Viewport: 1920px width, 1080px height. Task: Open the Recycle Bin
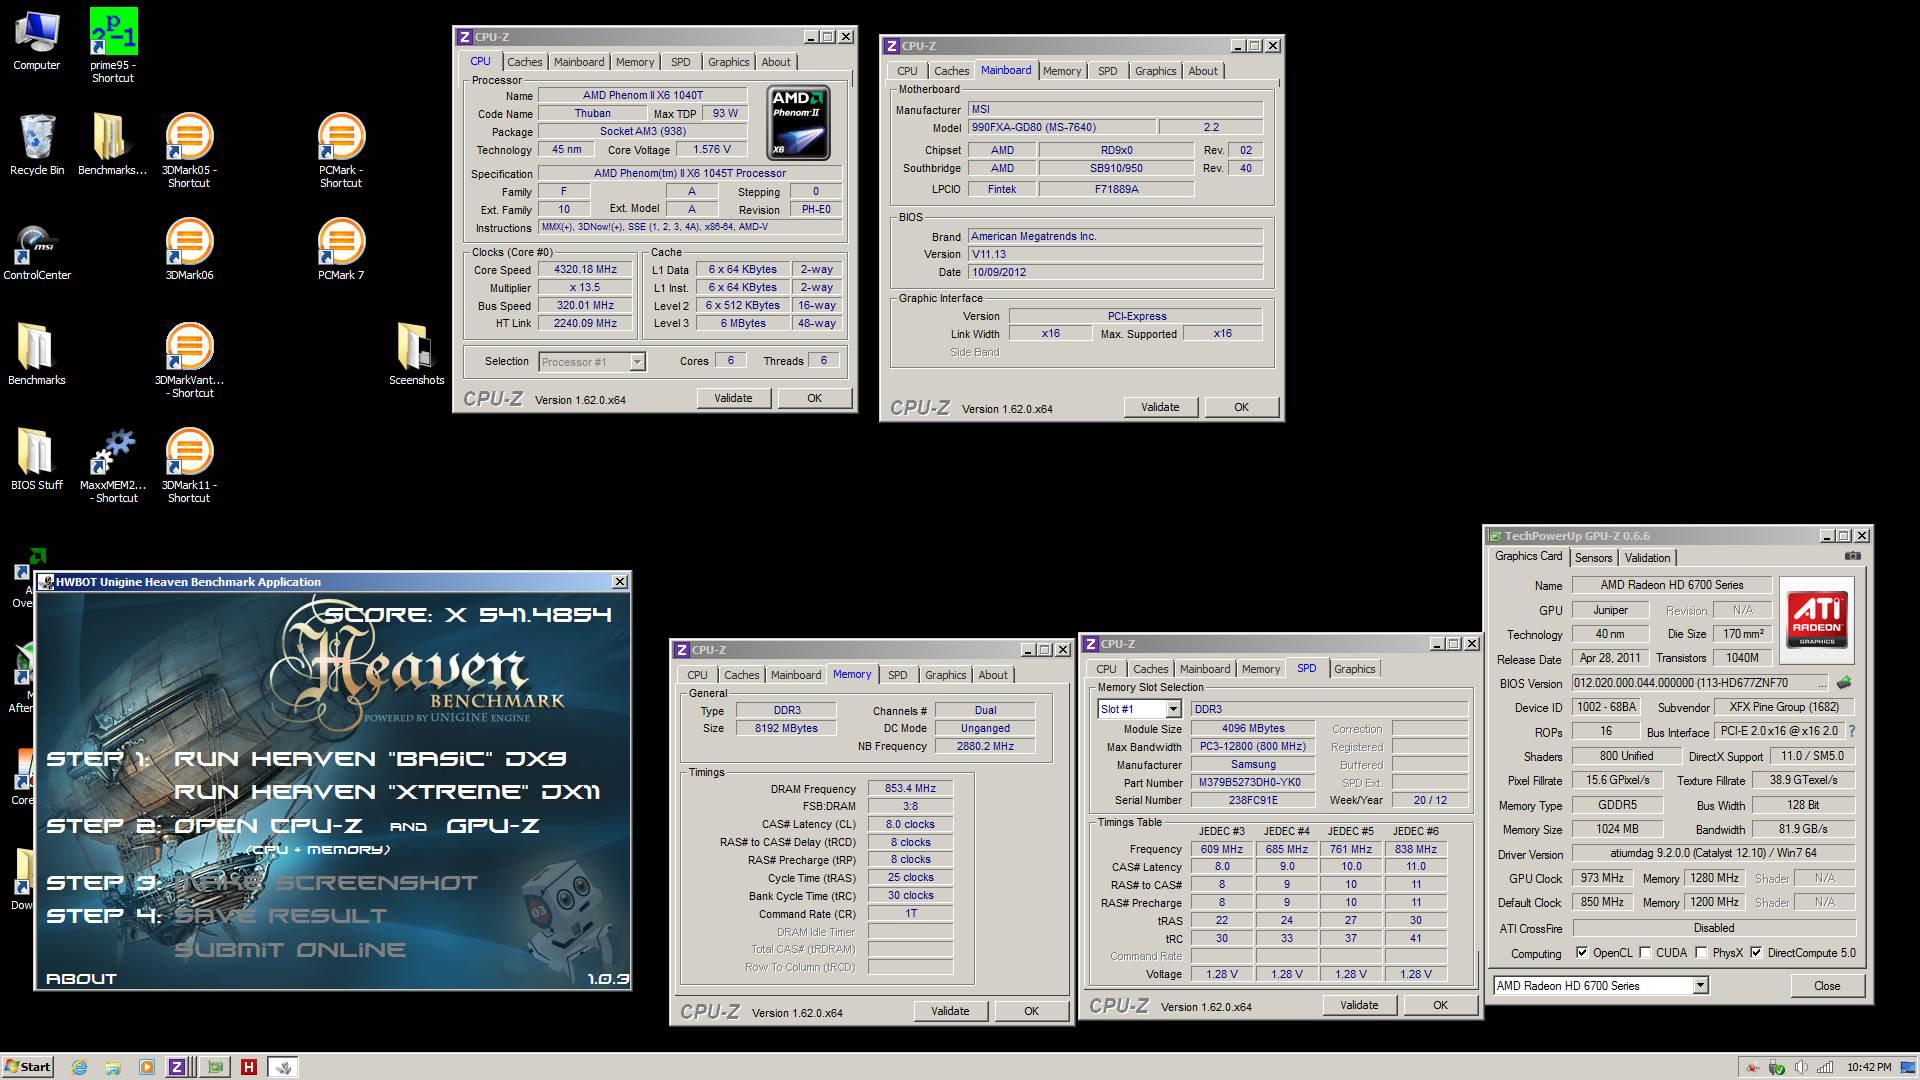(37, 145)
